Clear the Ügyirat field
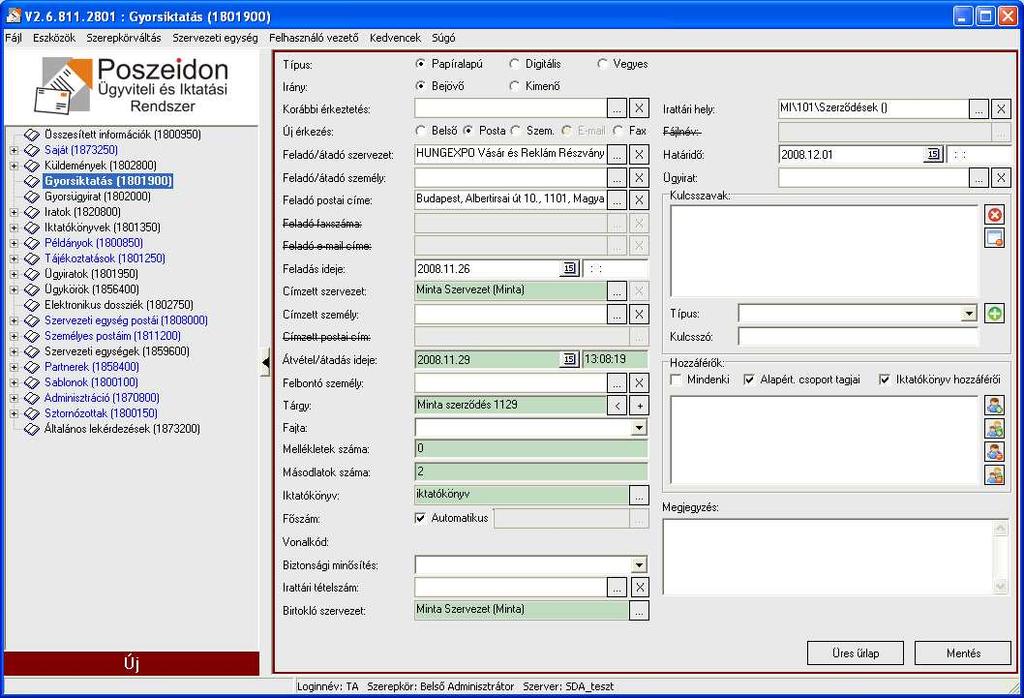Viewport: 1024px width, 698px height. [x=1000, y=178]
